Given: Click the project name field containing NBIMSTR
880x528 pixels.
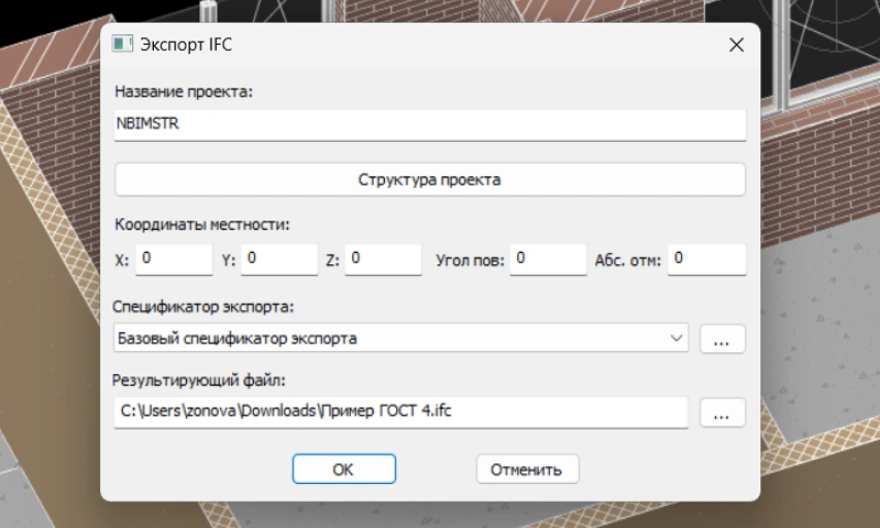Looking at the screenshot, I should click(x=430, y=125).
